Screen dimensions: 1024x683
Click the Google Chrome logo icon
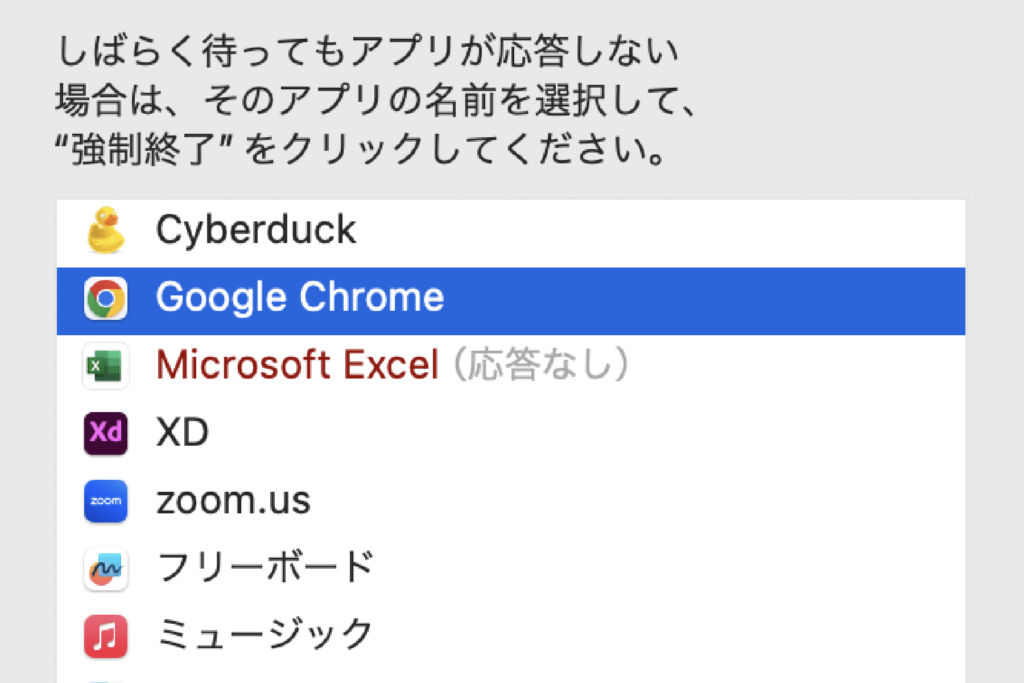(x=105, y=299)
